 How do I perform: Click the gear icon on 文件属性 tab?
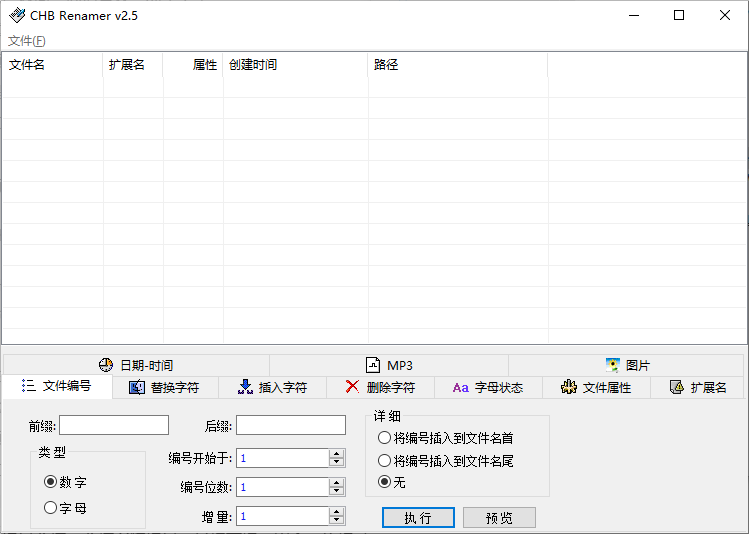568,387
